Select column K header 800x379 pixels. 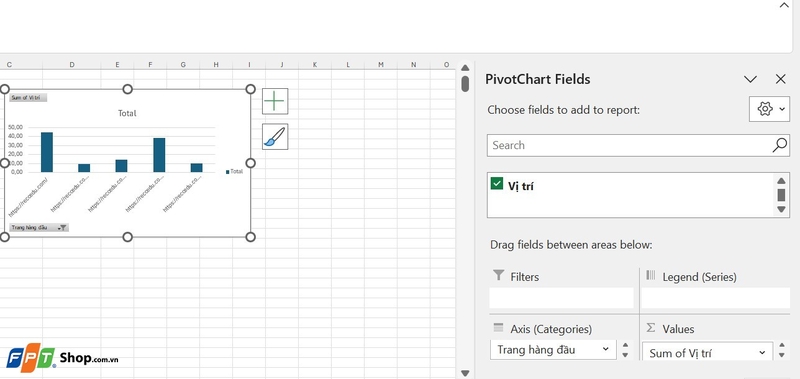(315, 64)
